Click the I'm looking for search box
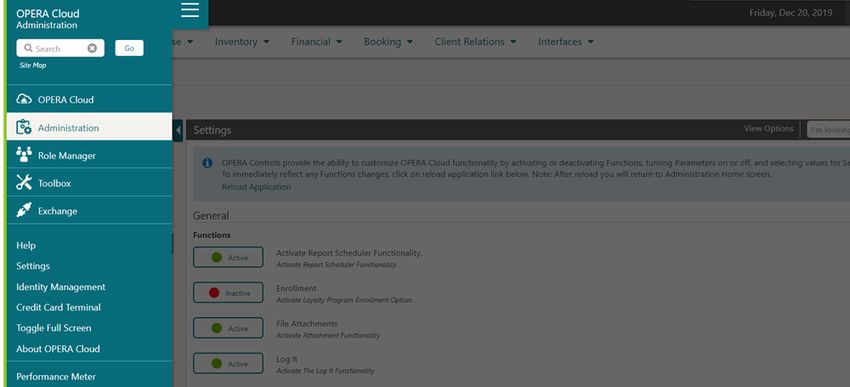 (x=828, y=130)
